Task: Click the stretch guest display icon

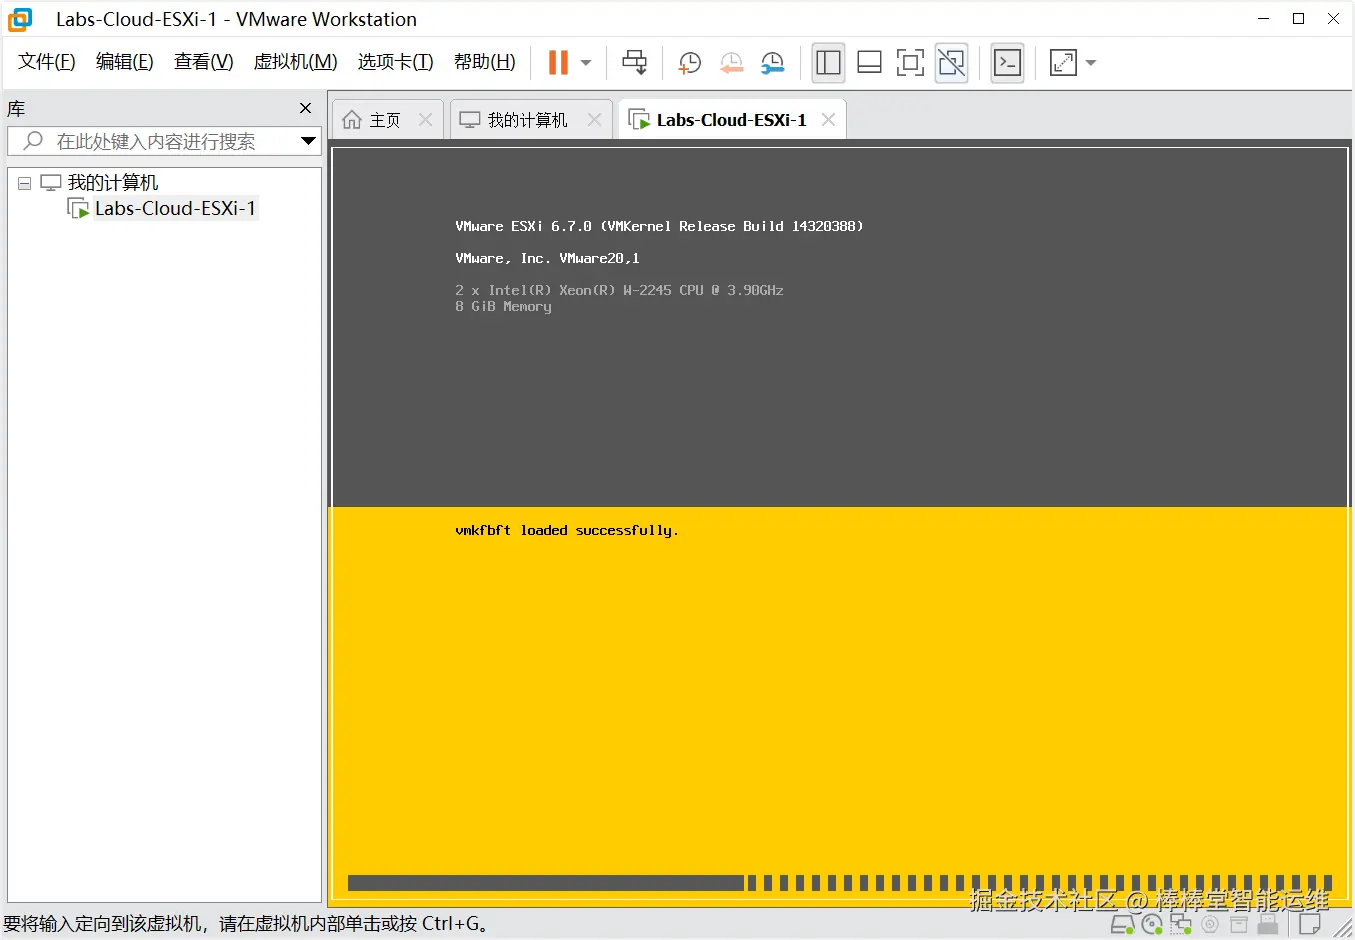Action: coord(1063,62)
